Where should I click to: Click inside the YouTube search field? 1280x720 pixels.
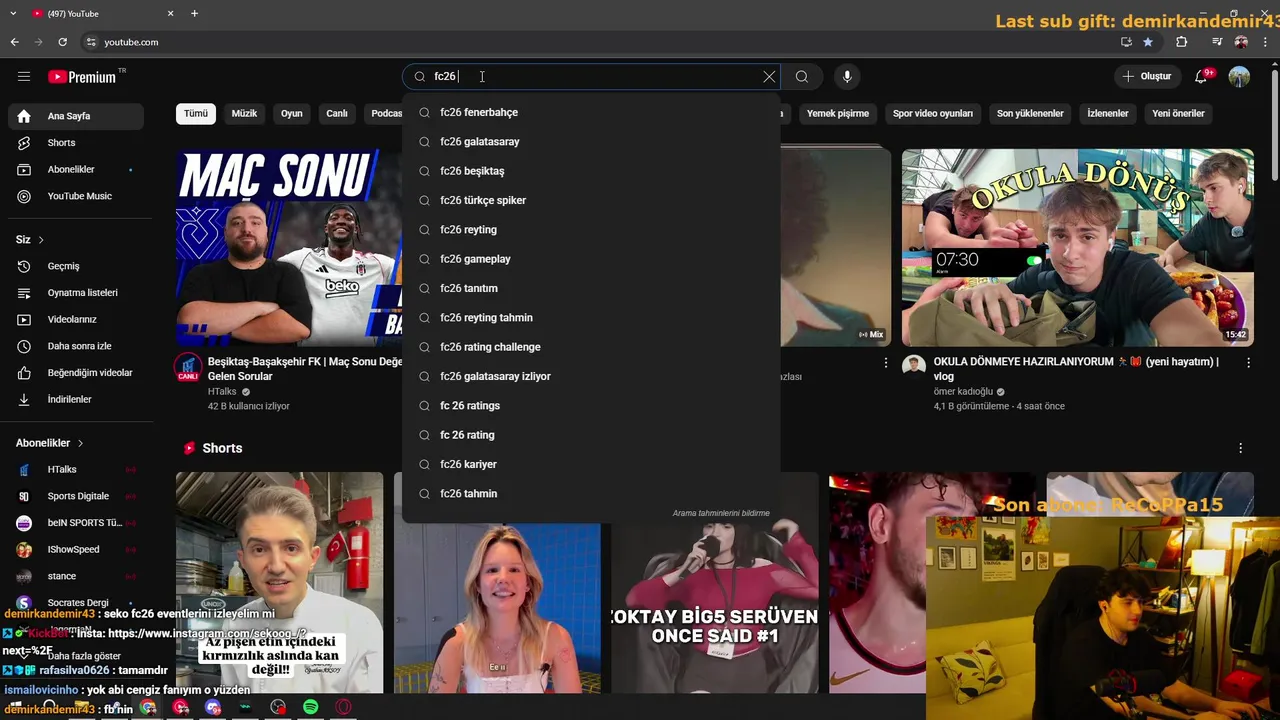click(590, 77)
